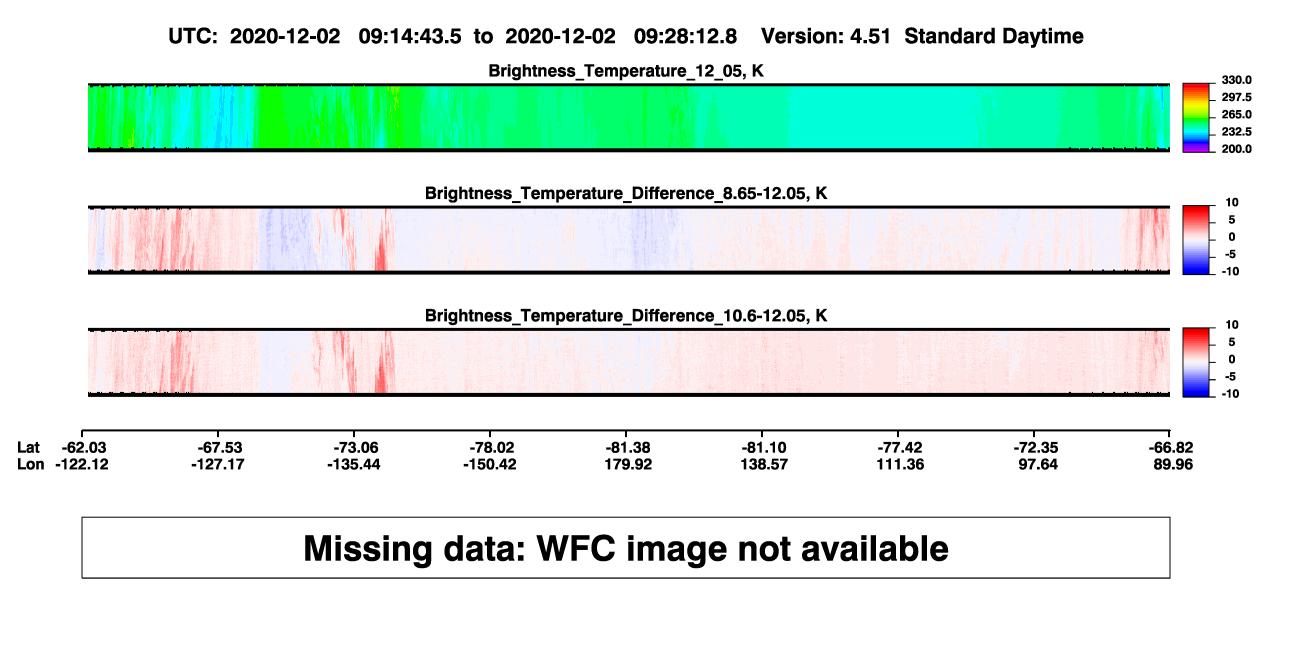The width and height of the screenshot is (1300, 667).
Task: Click the latitude value -72.35
Action: [1034, 447]
